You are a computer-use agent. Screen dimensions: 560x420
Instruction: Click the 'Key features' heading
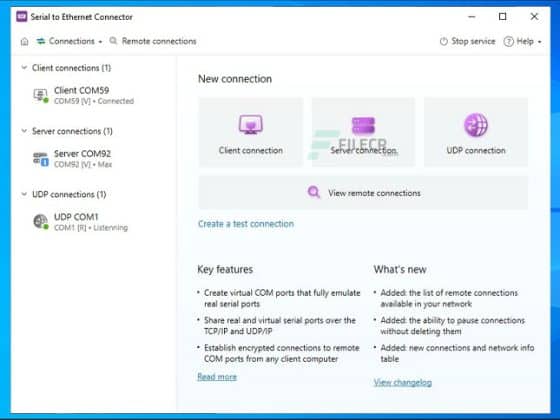click(225, 269)
